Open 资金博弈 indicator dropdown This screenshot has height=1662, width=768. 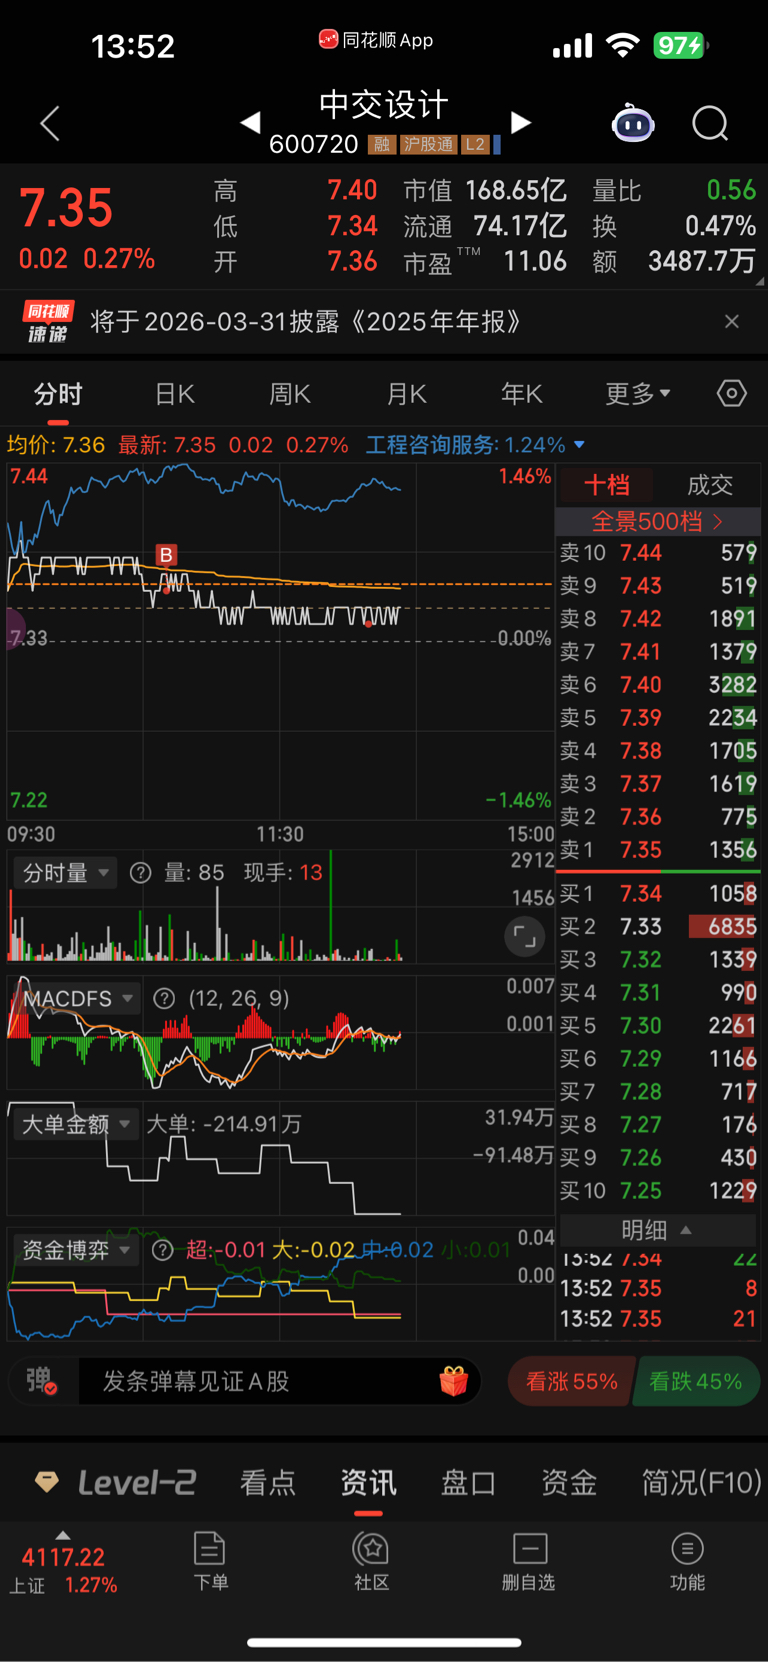pos(76,1250)
